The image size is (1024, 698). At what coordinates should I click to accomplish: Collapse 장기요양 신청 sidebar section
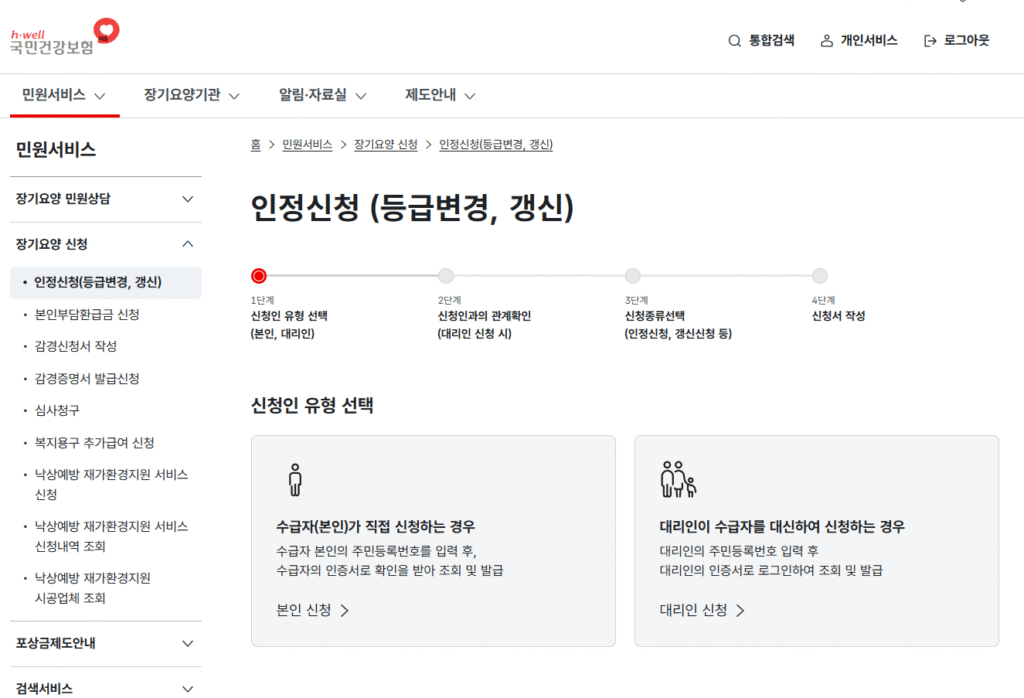click(106, 244)
